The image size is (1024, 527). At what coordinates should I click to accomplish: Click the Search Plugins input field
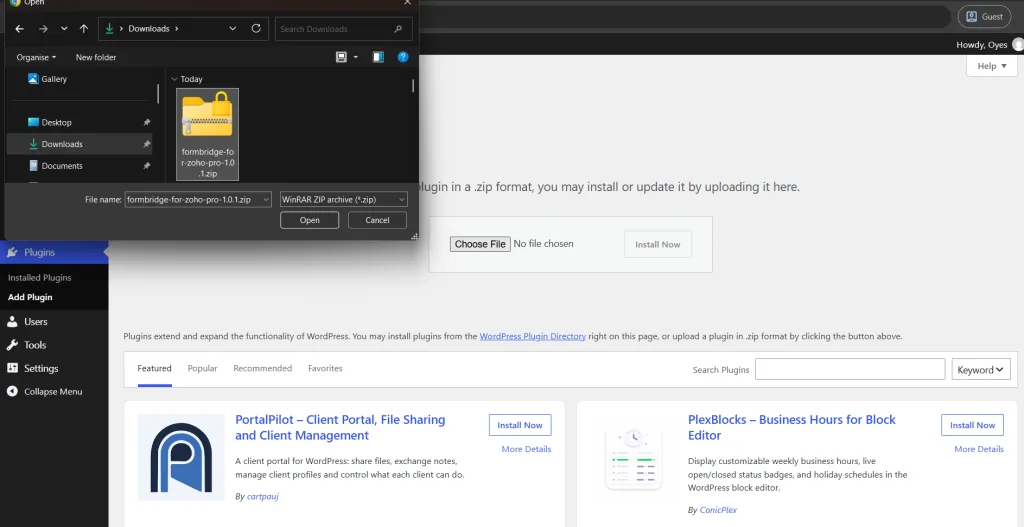(x=850, y=370)
